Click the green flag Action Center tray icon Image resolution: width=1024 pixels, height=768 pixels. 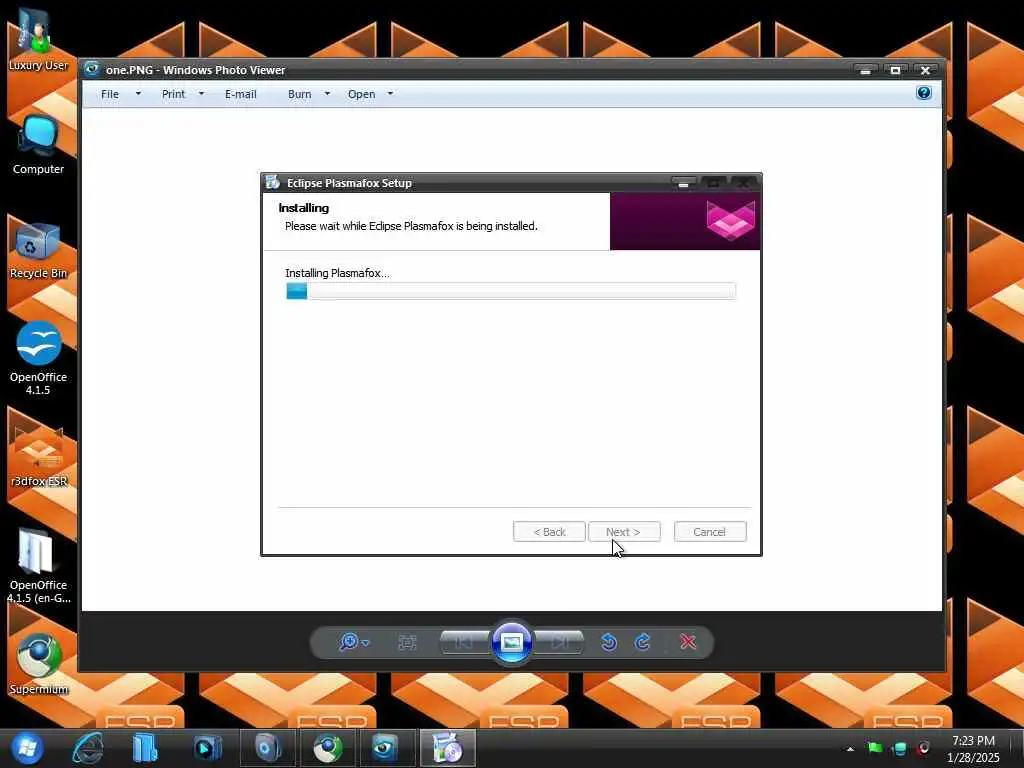(875, 748)
